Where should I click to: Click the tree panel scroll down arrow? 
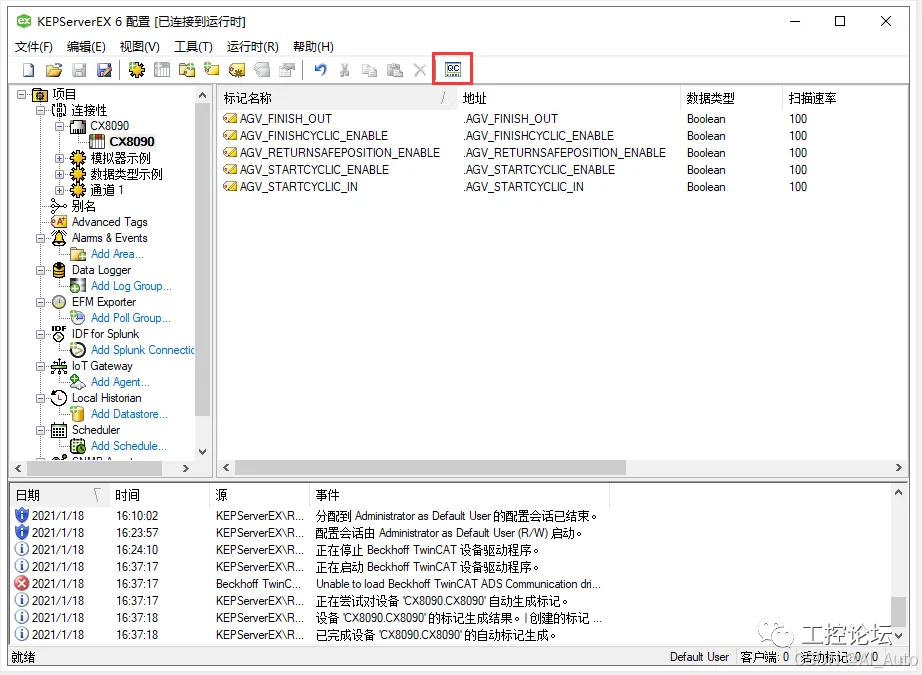[x=202, y=452]
